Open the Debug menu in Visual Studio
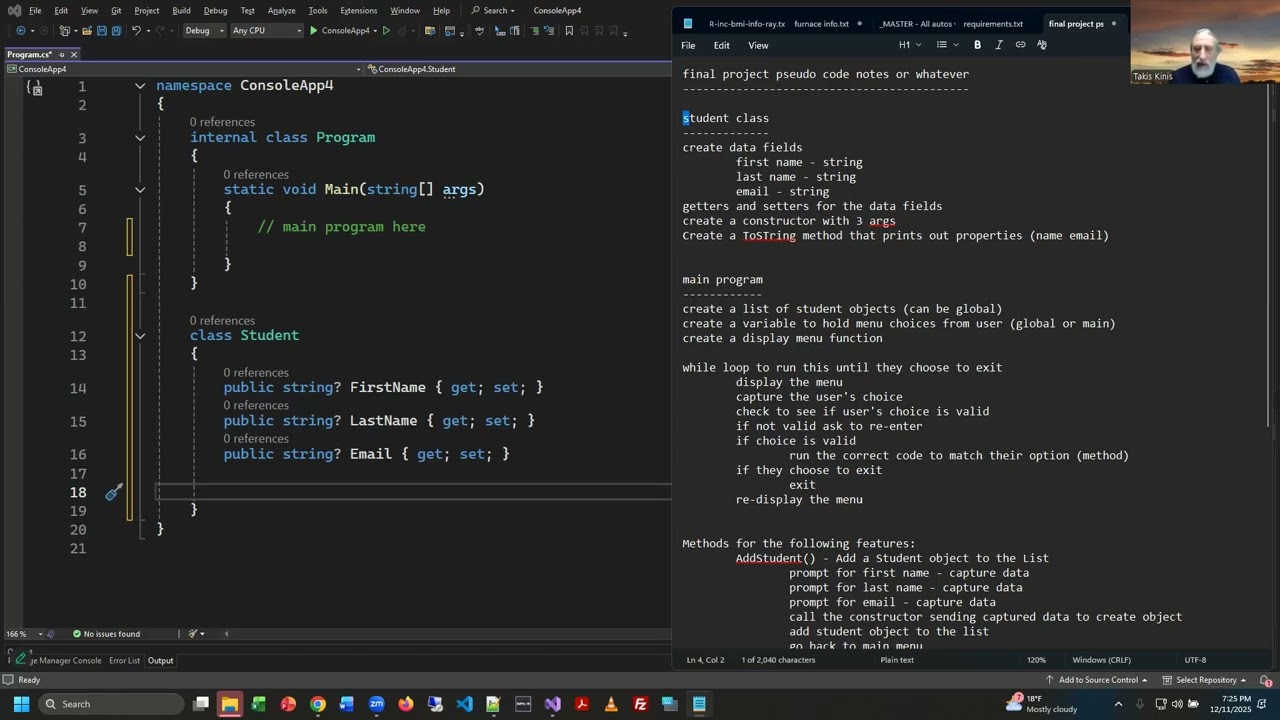The width and height of the screenshot is (1280, 720). pos(215,10)
